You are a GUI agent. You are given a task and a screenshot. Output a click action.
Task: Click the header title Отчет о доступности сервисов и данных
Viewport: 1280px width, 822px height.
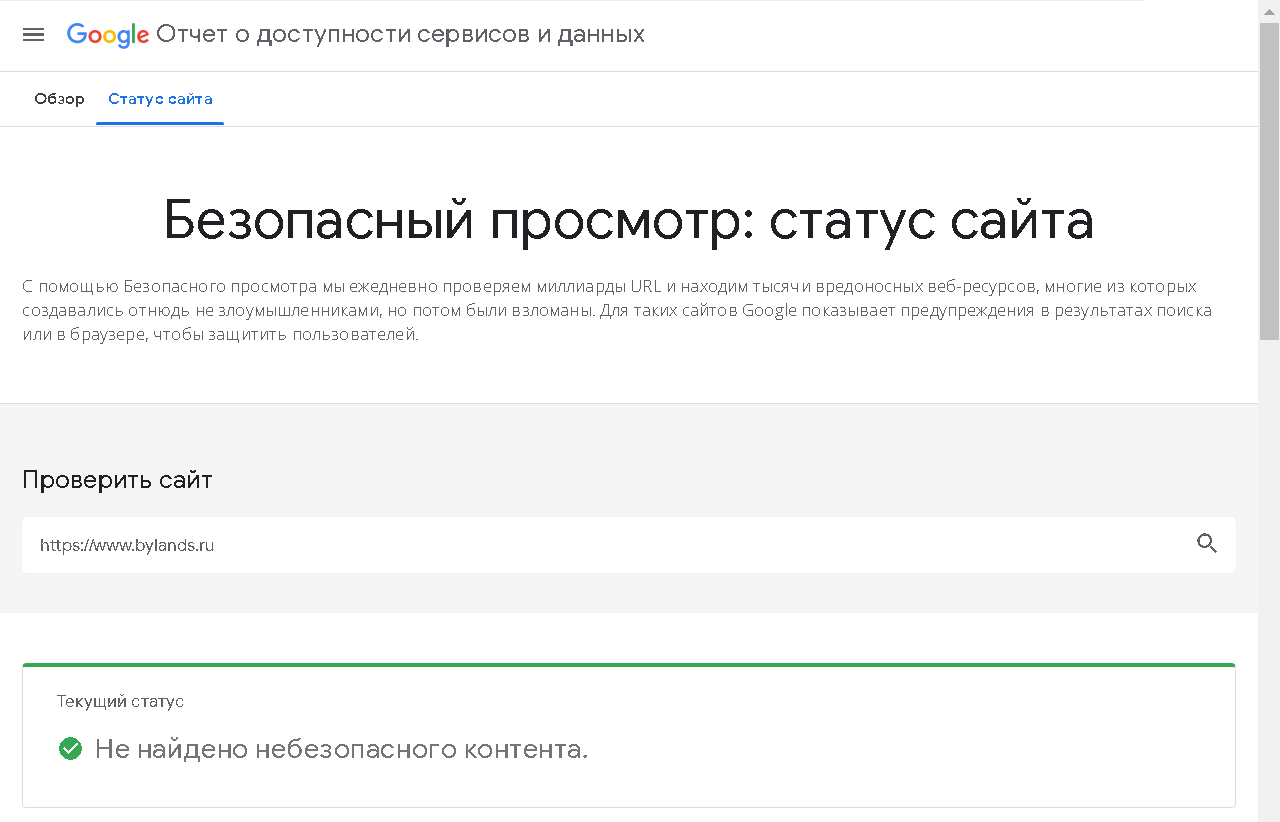point(400,35)
